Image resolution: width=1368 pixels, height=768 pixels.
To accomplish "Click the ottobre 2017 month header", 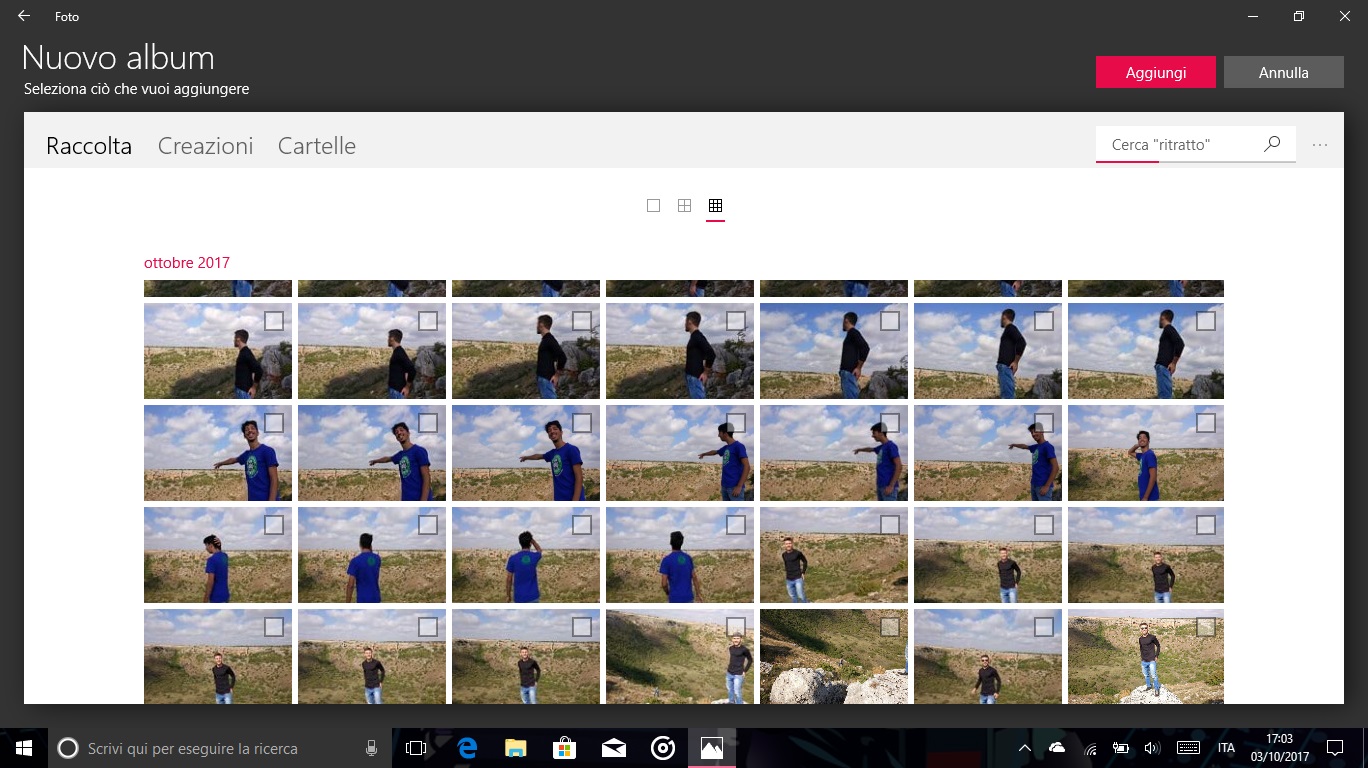I will (187, 263).
